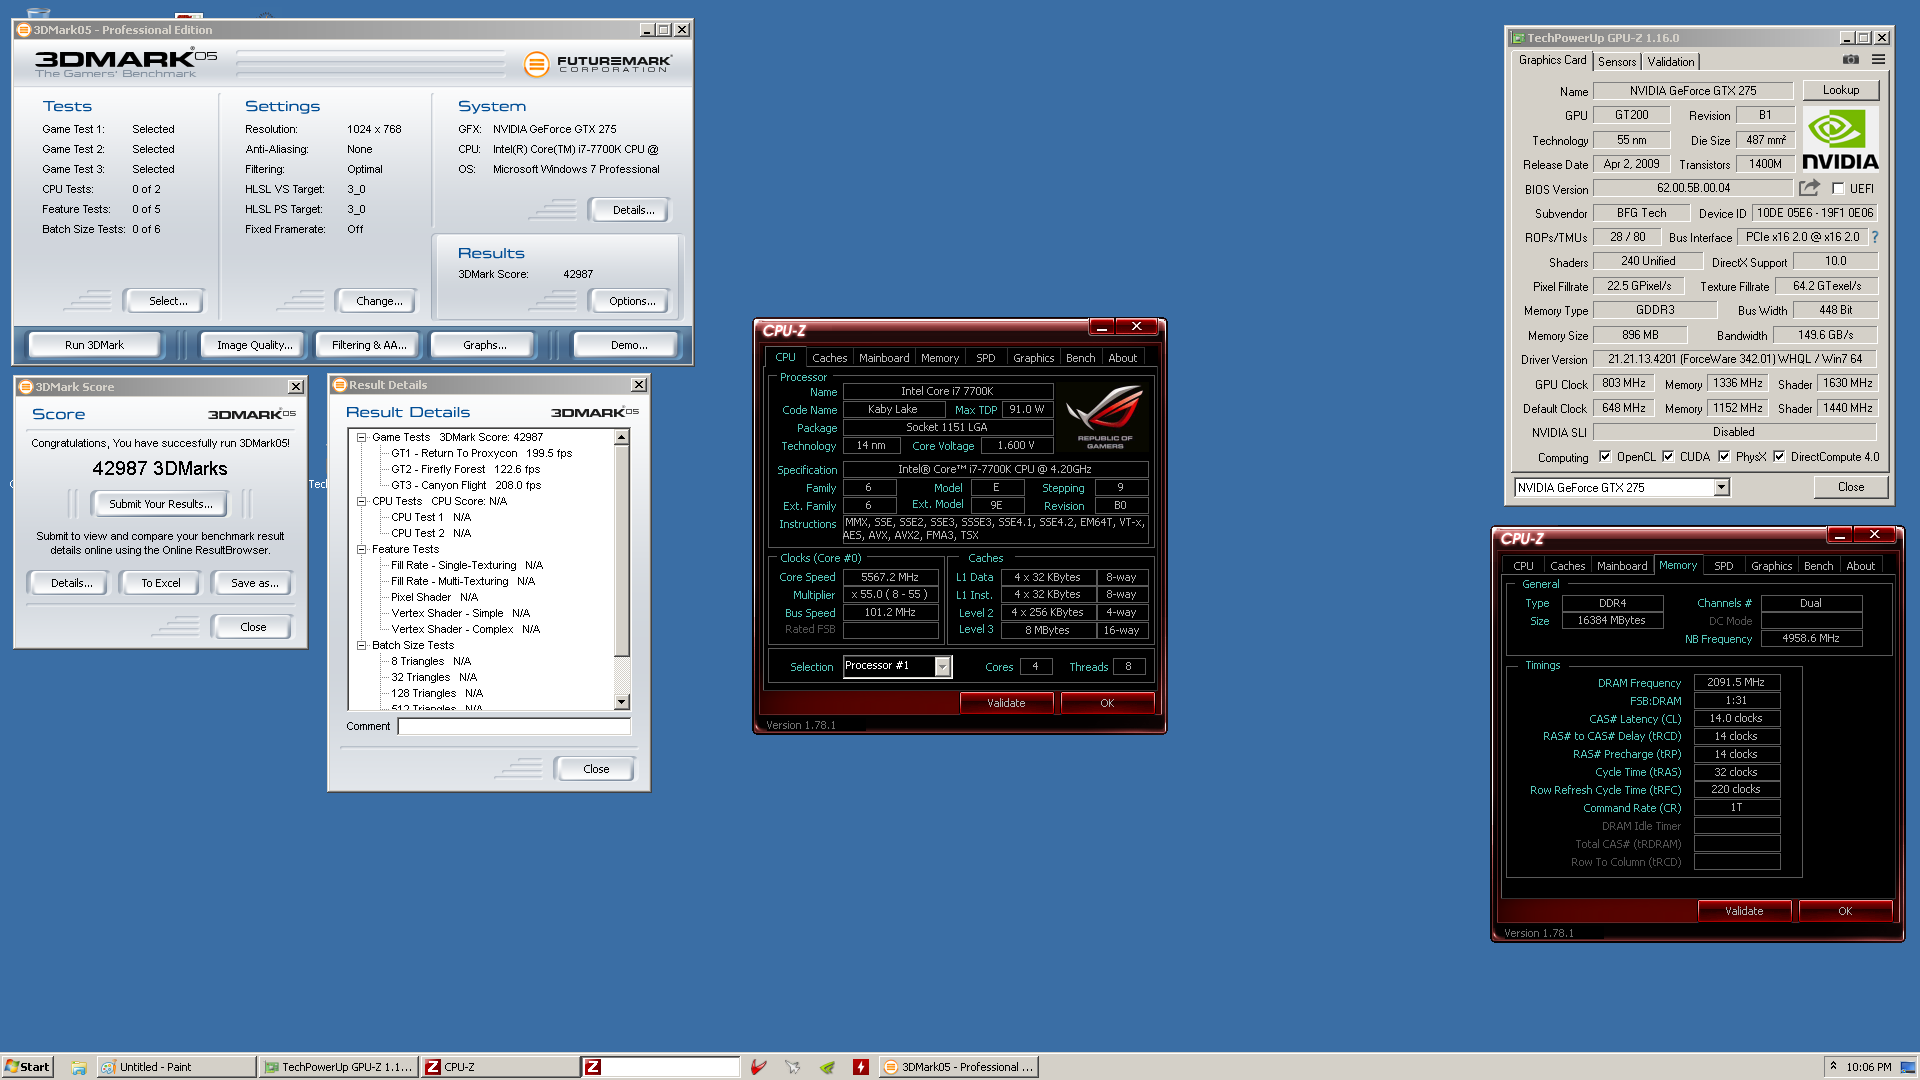This screenshot has width=1920, height=1080.
Task: Click Run 3DMark button
Action: (x=95, y=345)
